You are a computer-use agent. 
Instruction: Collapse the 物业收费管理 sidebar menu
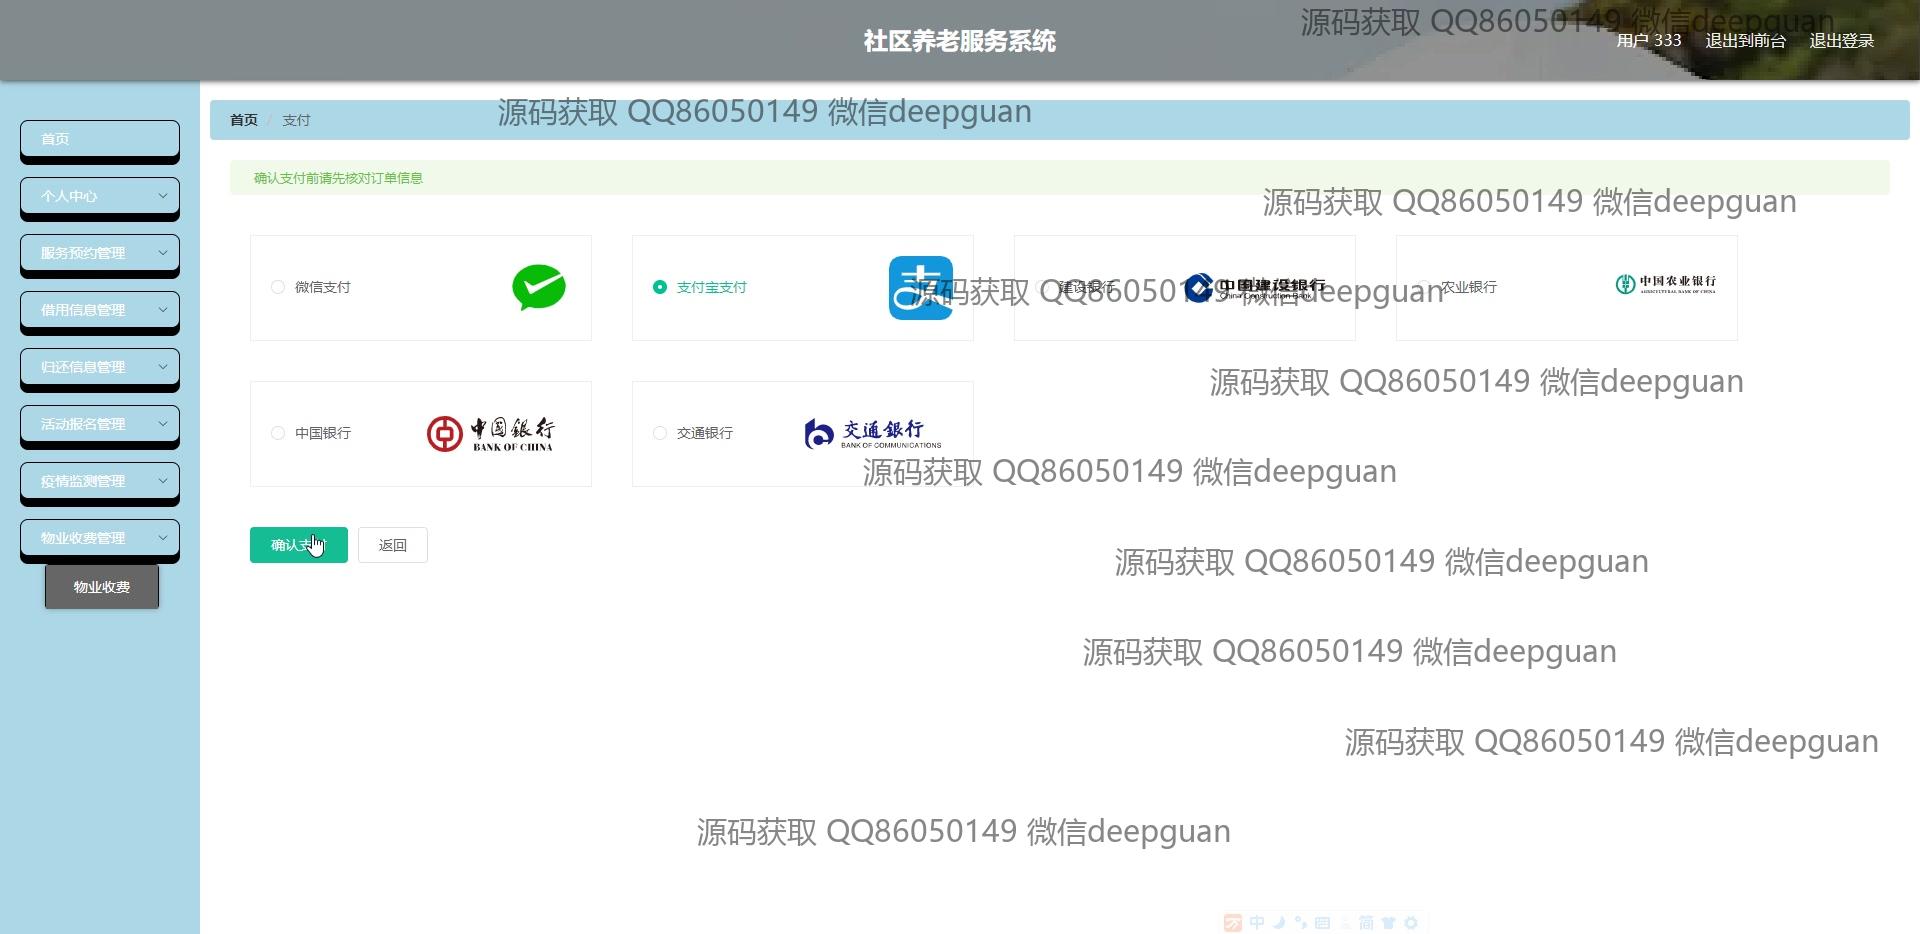[x=100, y=539]
